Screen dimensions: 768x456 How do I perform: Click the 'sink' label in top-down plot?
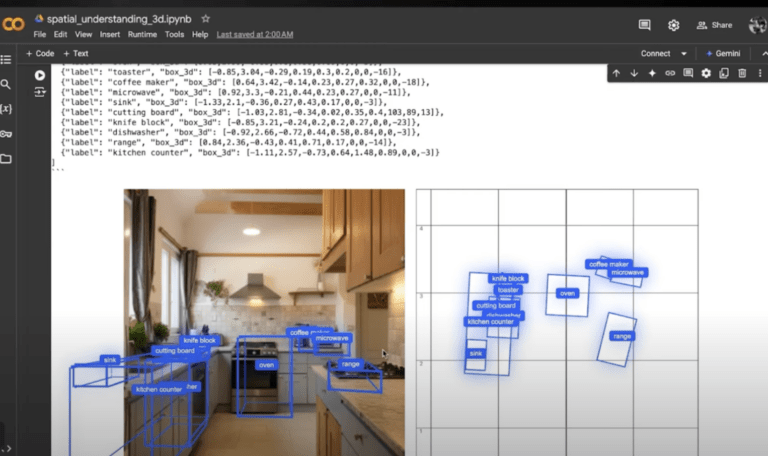(476, 353)
